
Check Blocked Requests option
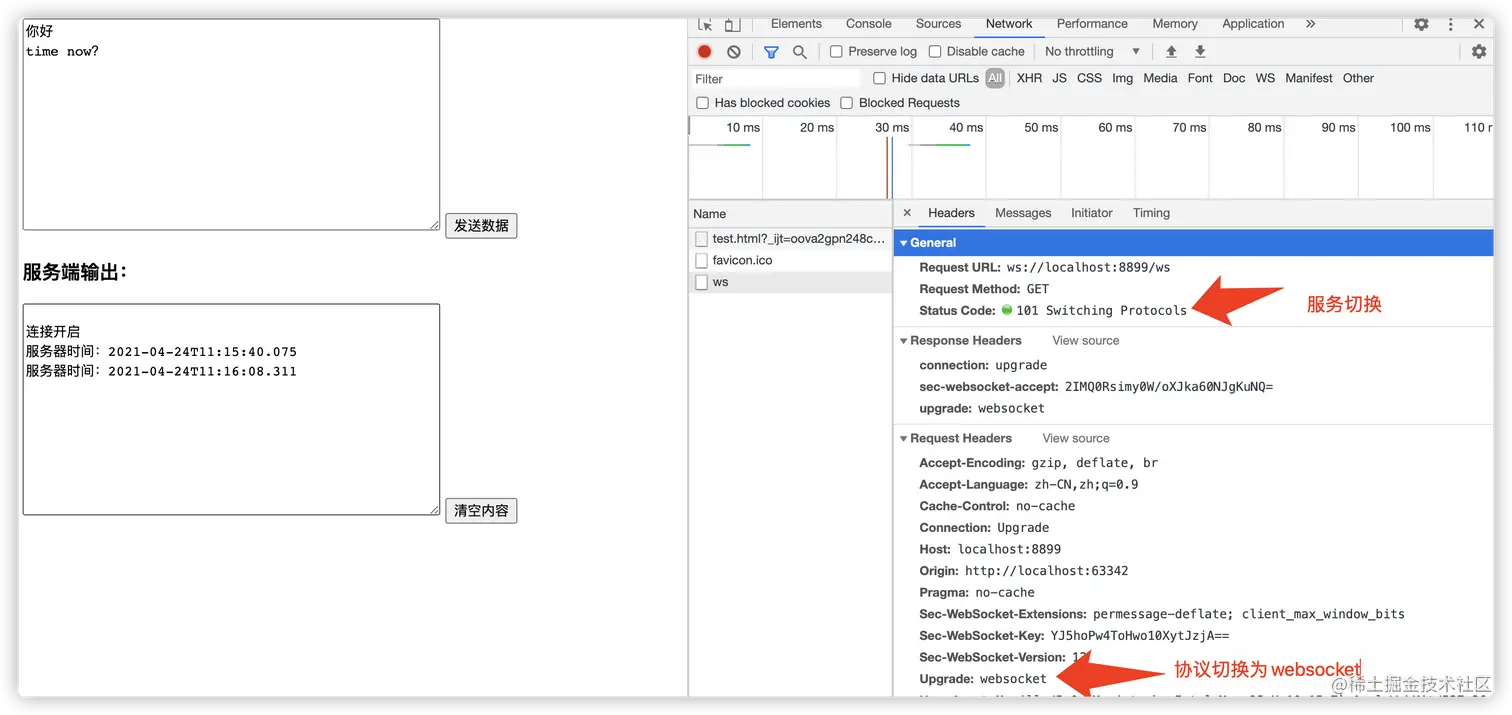pyautogui.click(x=847, y=103)
